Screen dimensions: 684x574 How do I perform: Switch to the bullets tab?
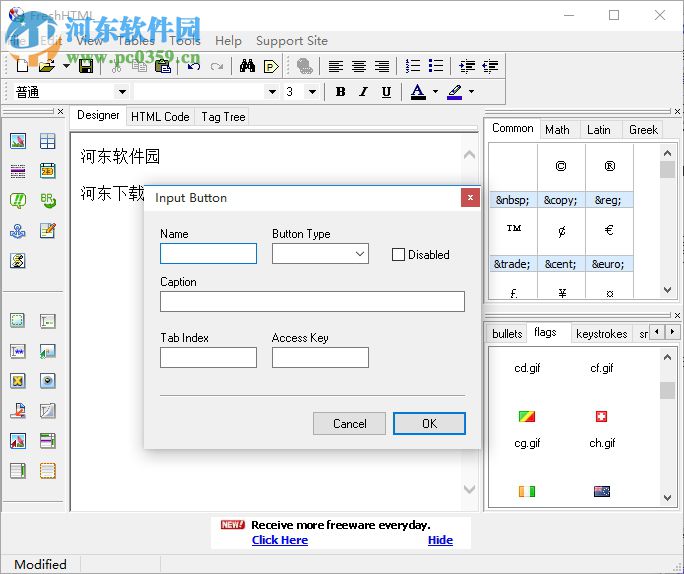coord(507,334)
